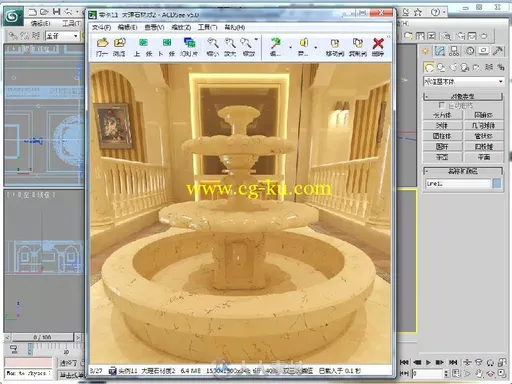Select the Geometry category icon
The height and width of the screenshot is (384, 512).
click(429, 67)
